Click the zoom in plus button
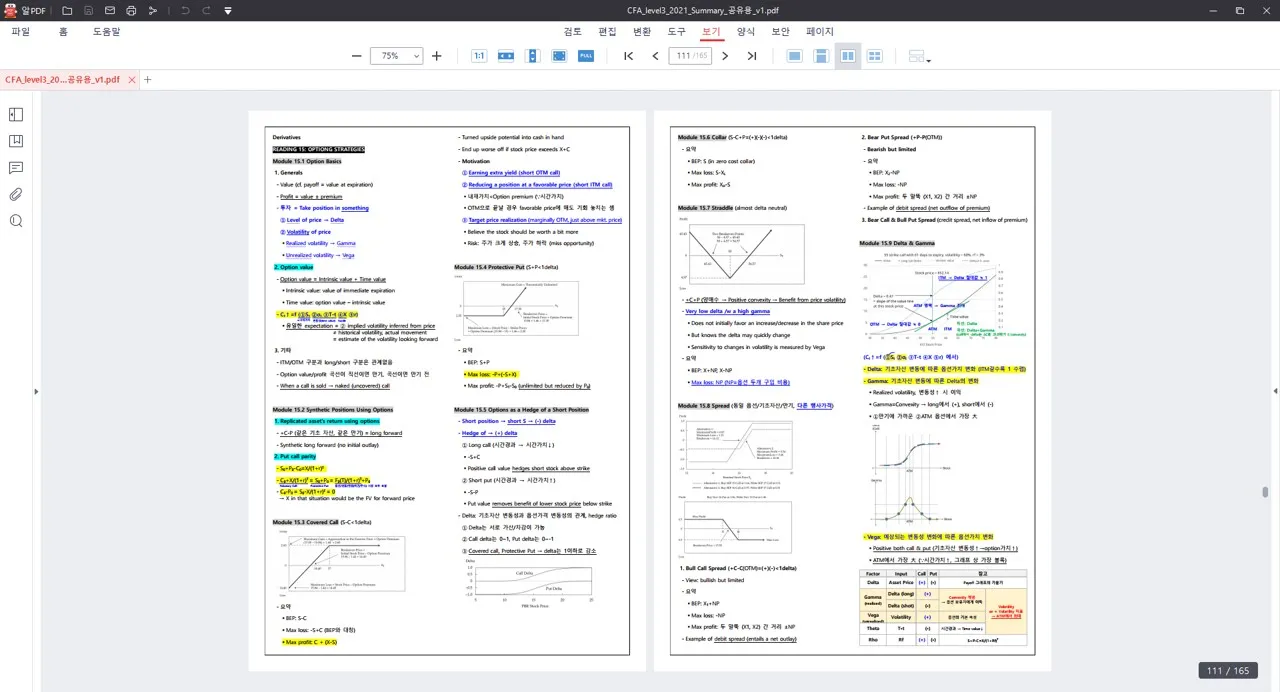This screenshot has height=692, width=1280. [x=437, y=56]
